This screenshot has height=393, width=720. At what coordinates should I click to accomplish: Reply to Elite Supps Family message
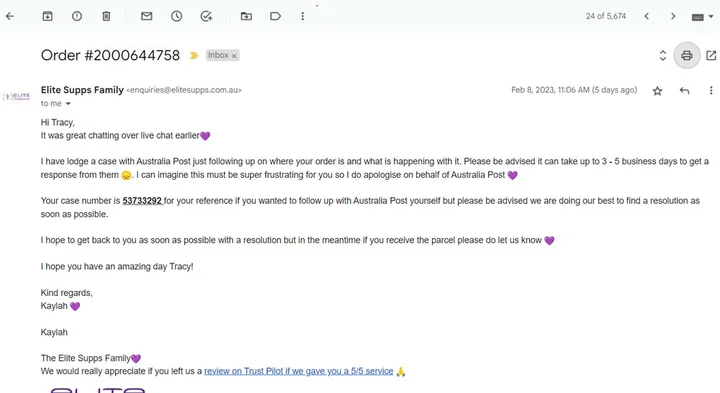pos(684,90)
